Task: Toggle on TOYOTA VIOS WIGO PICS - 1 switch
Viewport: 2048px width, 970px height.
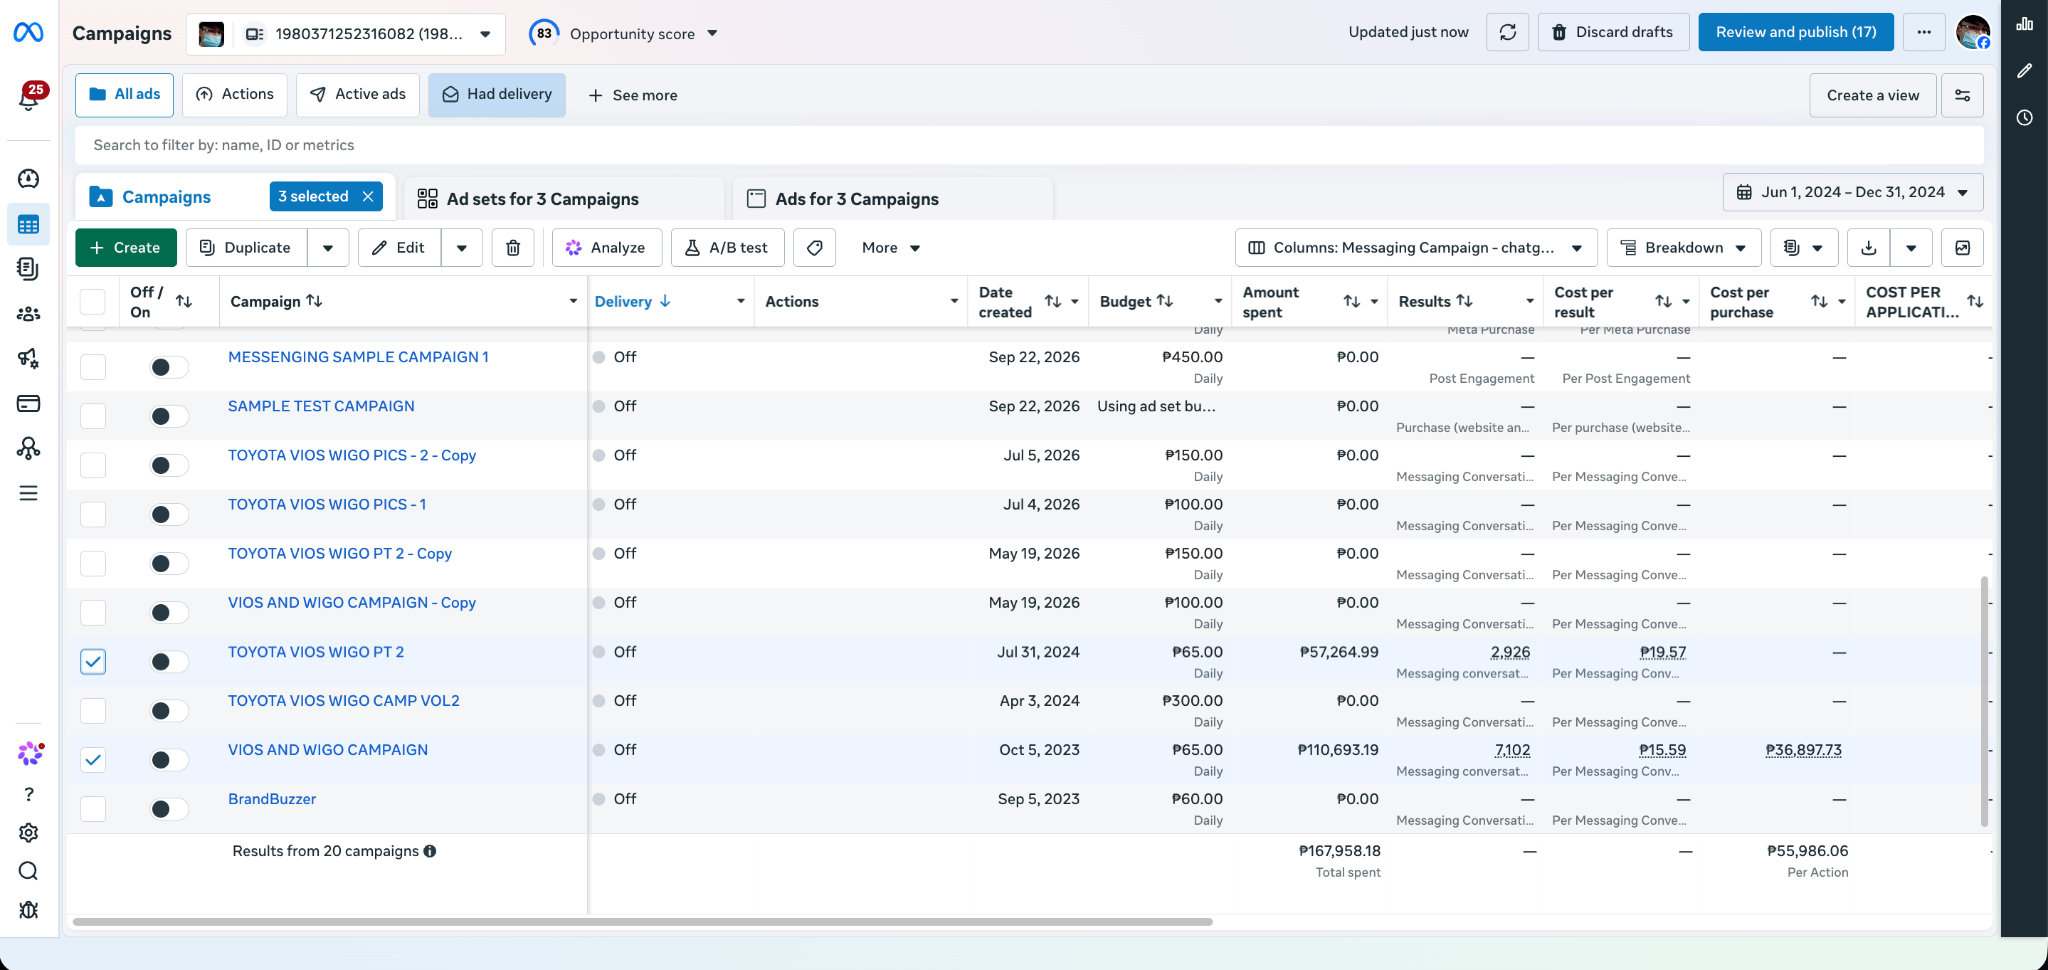Action: [x=169, y=514]
